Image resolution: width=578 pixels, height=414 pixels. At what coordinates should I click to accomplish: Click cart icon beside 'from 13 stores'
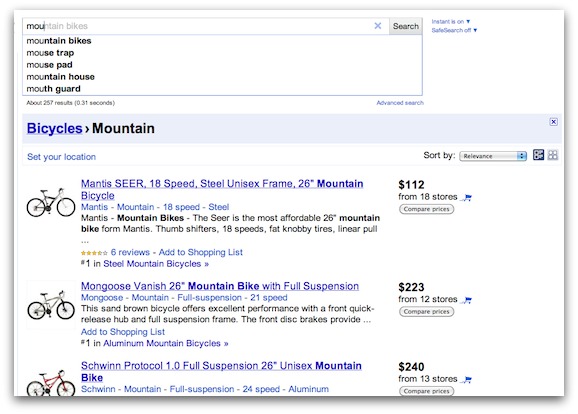pos(467,379)
